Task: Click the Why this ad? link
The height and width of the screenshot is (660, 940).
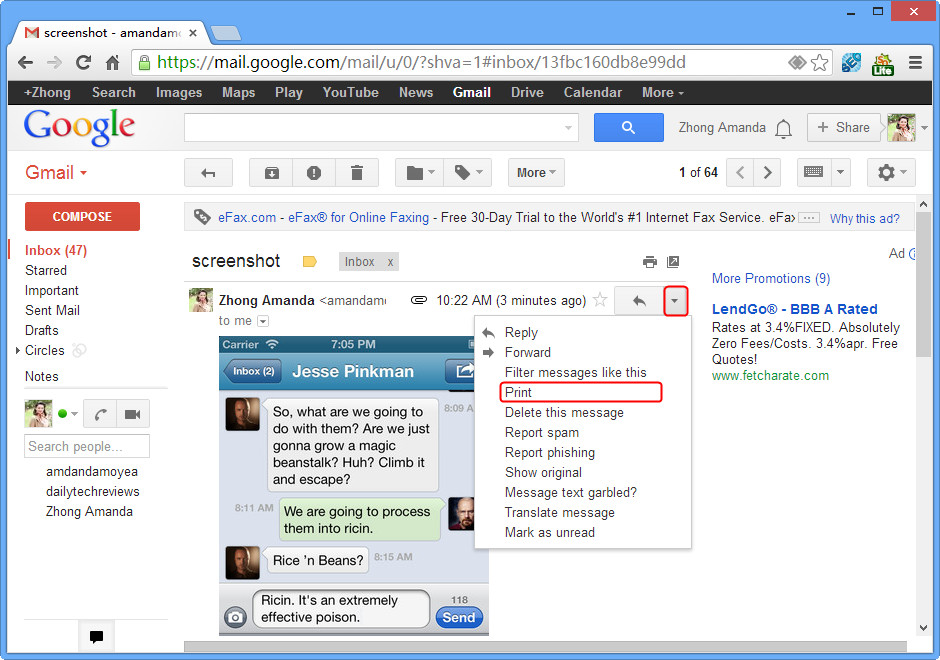Action: coord(864,218)
